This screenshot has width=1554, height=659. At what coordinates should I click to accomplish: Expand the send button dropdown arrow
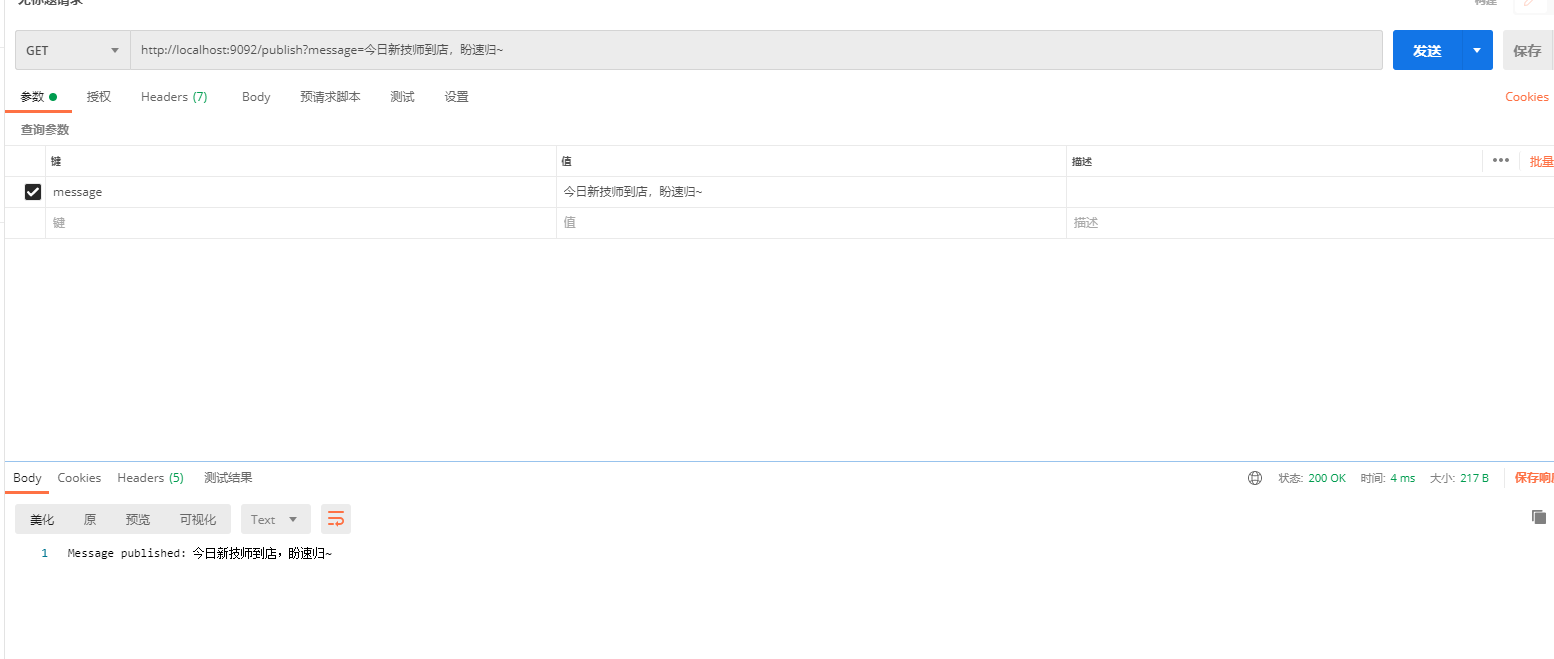point(1477,51)
